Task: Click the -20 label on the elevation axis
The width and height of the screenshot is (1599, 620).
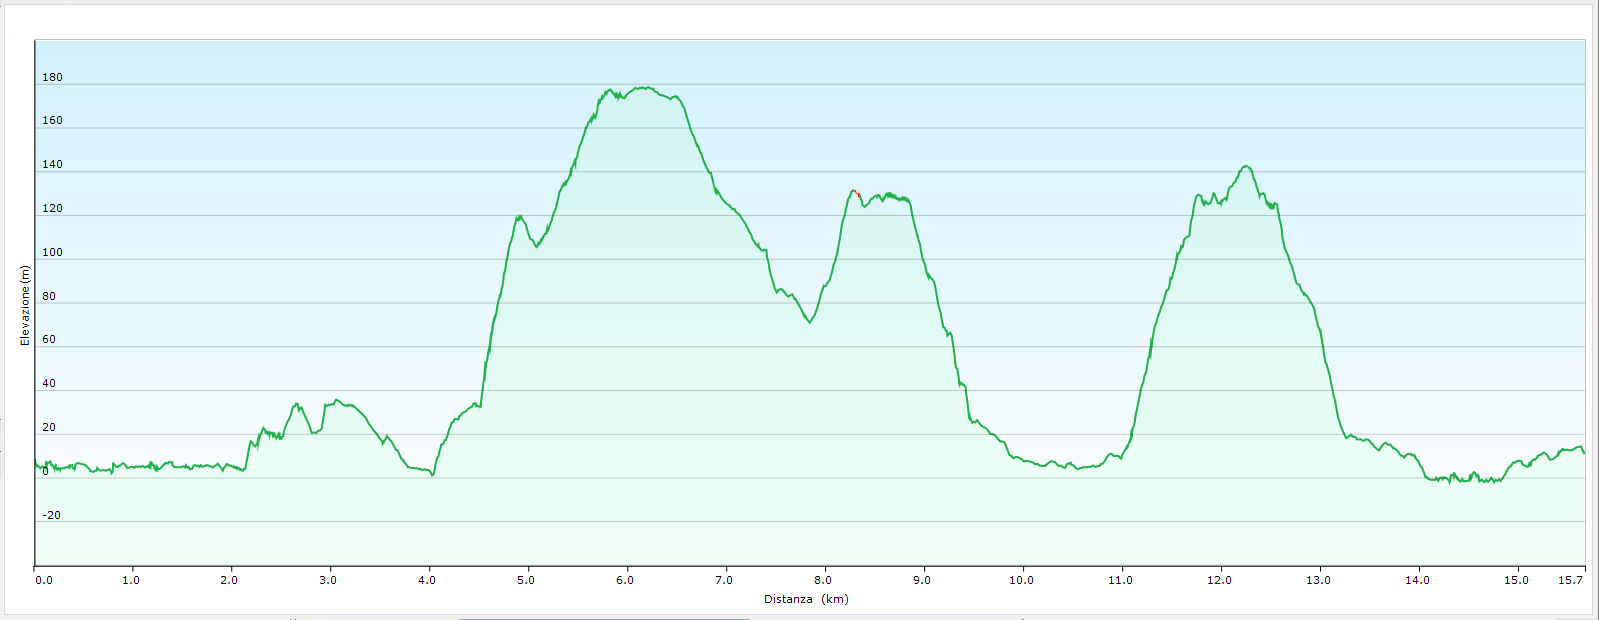Action: 51,515
